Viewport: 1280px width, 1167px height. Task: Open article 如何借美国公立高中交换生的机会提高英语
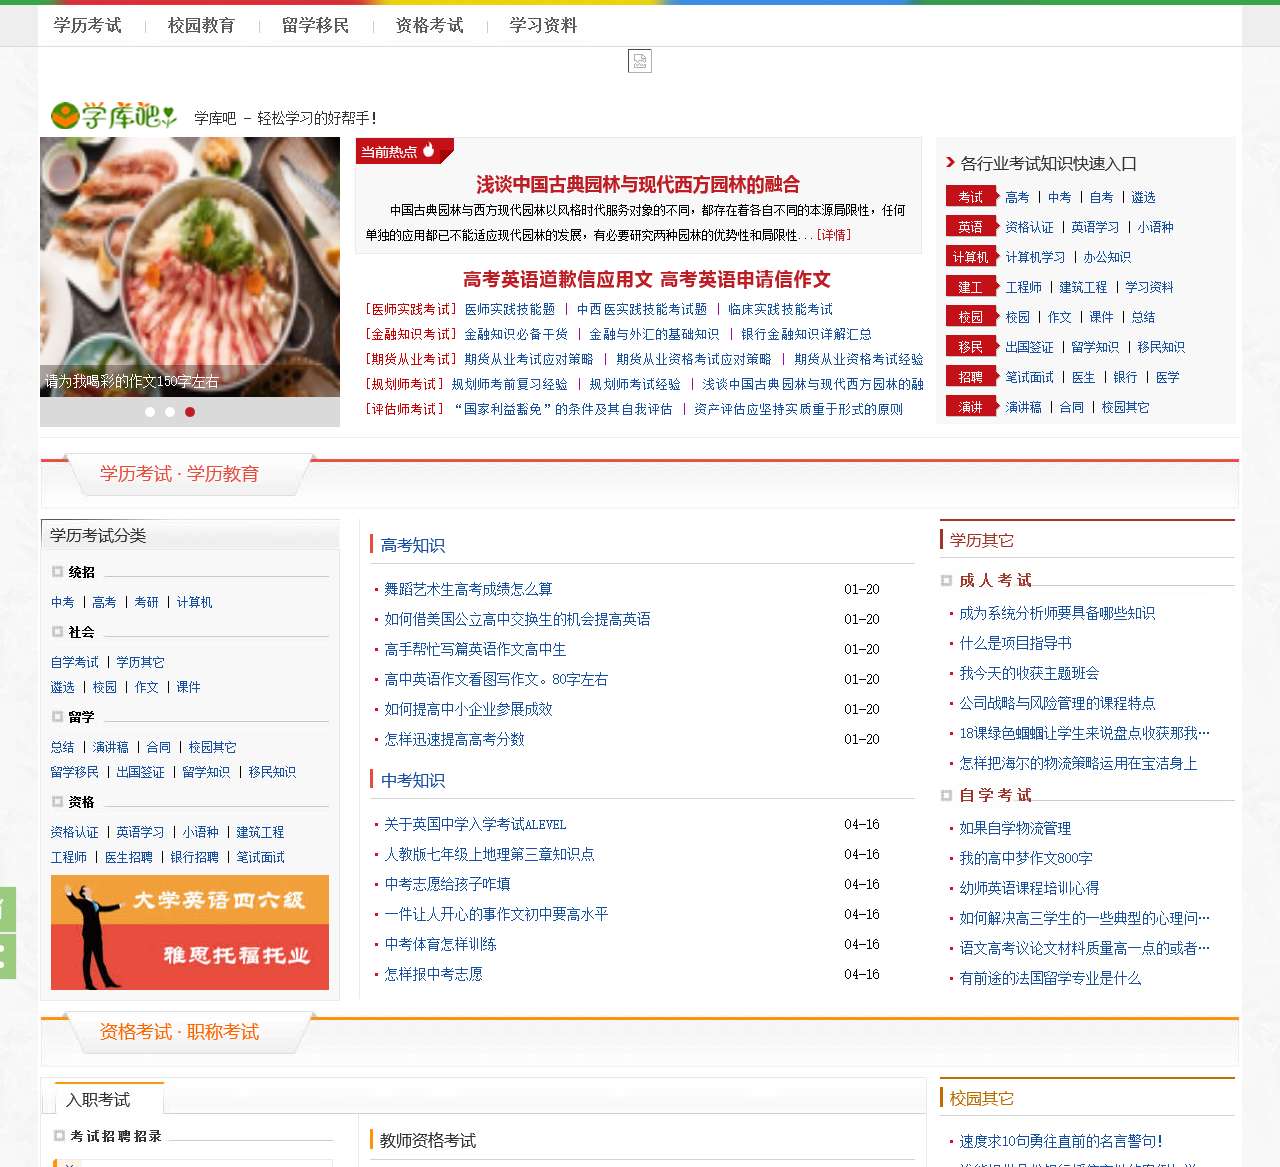tap(517, 619)
